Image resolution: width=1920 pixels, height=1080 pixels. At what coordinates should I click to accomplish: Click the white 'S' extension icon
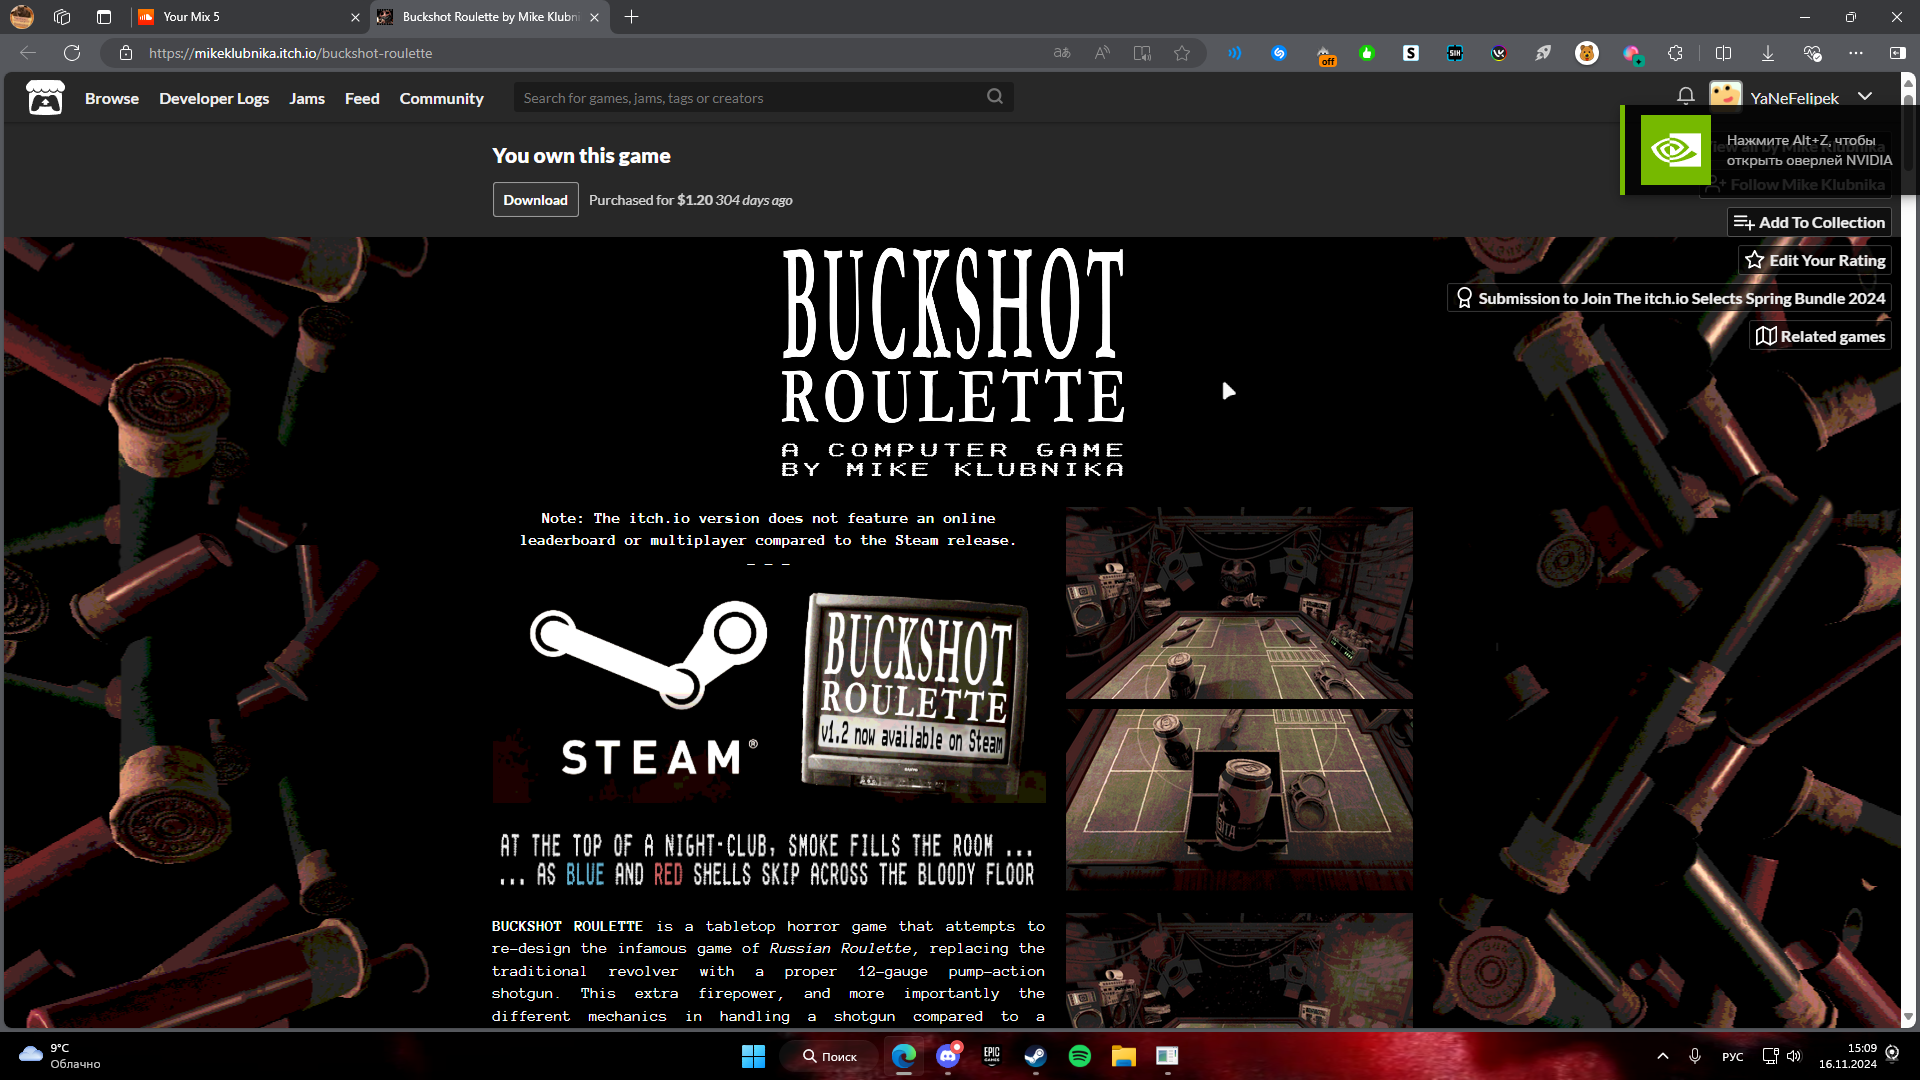(x=1411, y=53)
